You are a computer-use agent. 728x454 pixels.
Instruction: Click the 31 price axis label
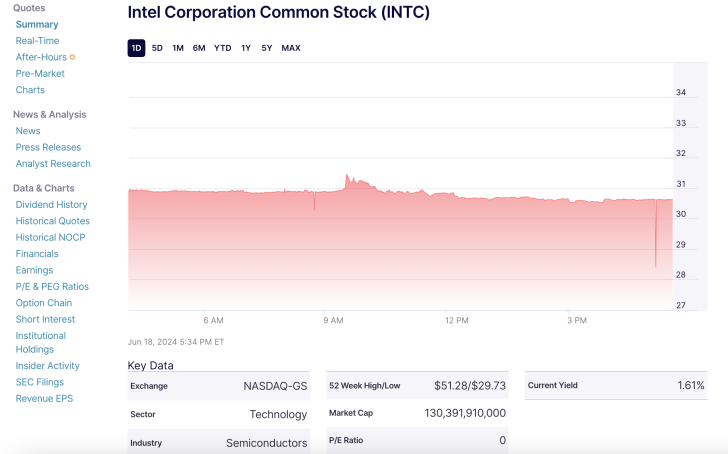point(681,184)
